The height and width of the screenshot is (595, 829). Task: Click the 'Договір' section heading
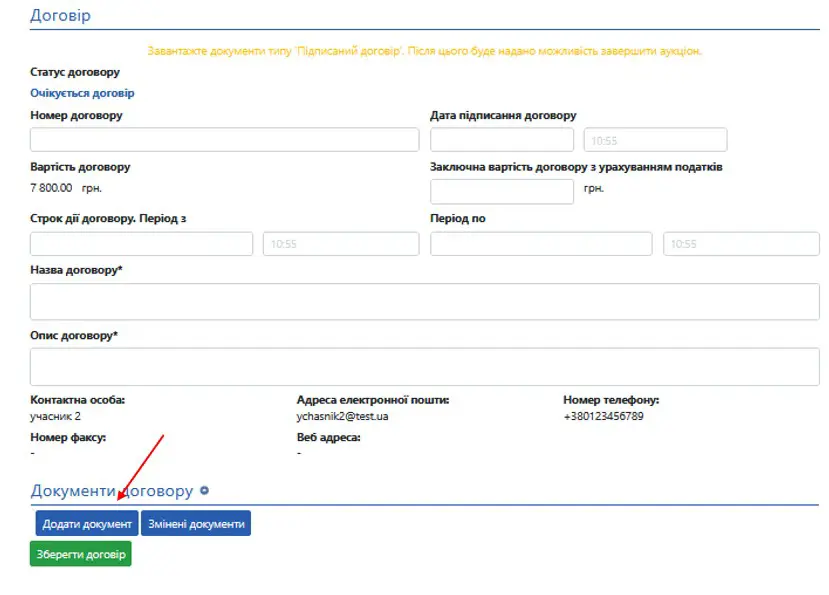pos(60,15)
